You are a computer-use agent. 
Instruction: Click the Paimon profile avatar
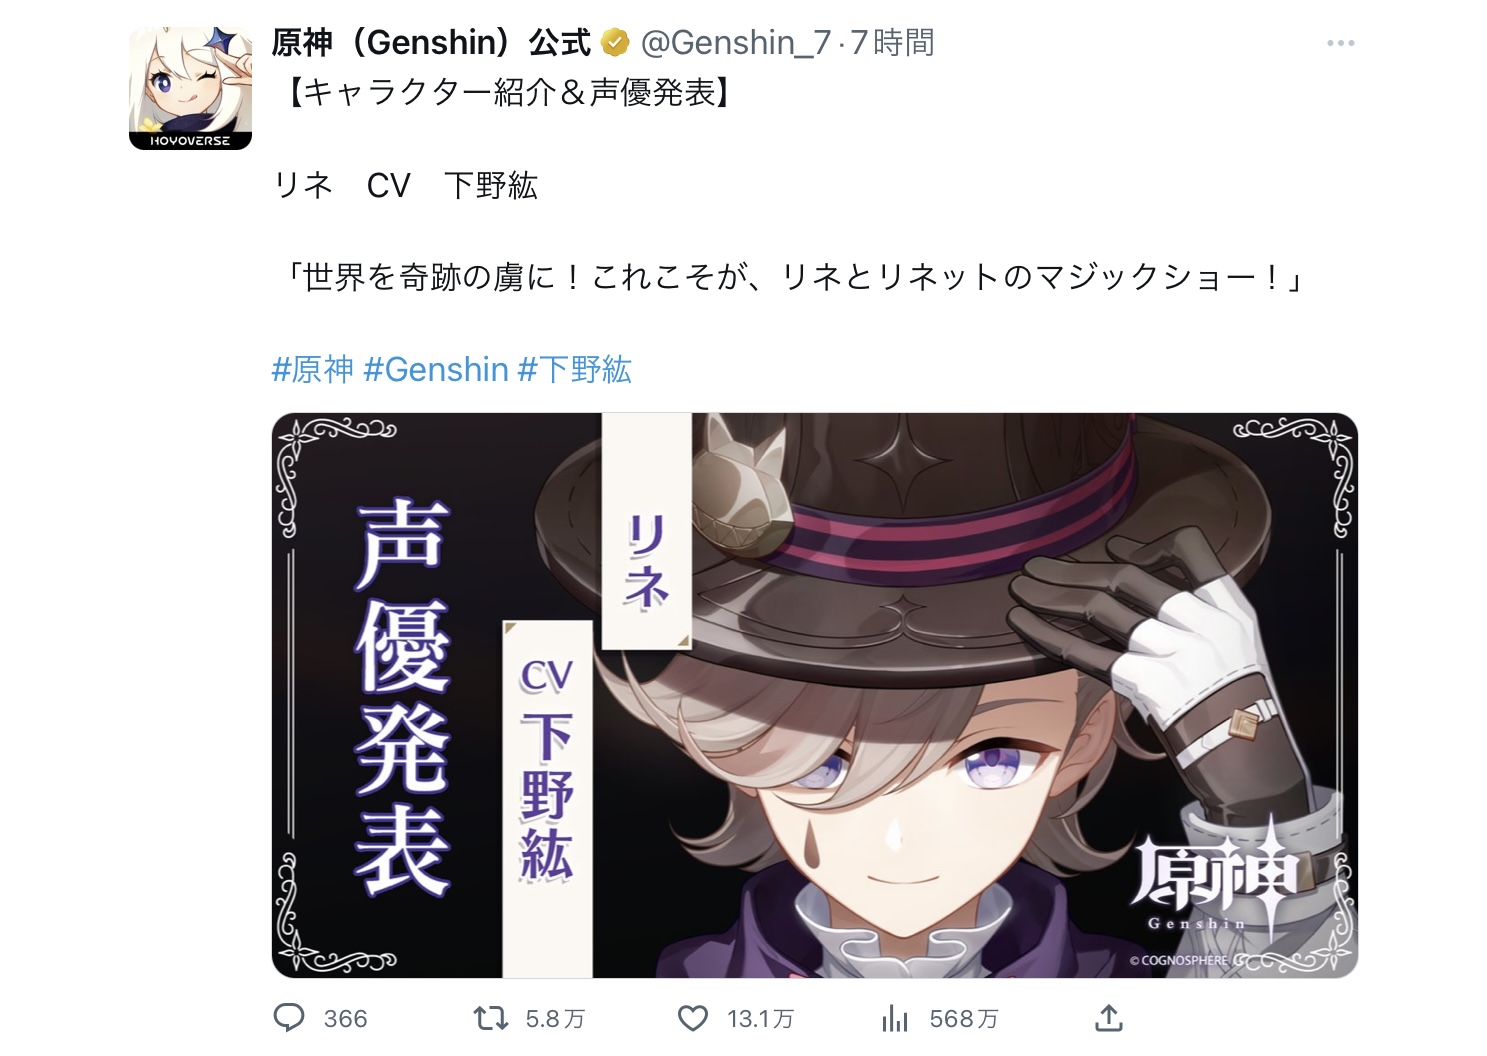190,88
